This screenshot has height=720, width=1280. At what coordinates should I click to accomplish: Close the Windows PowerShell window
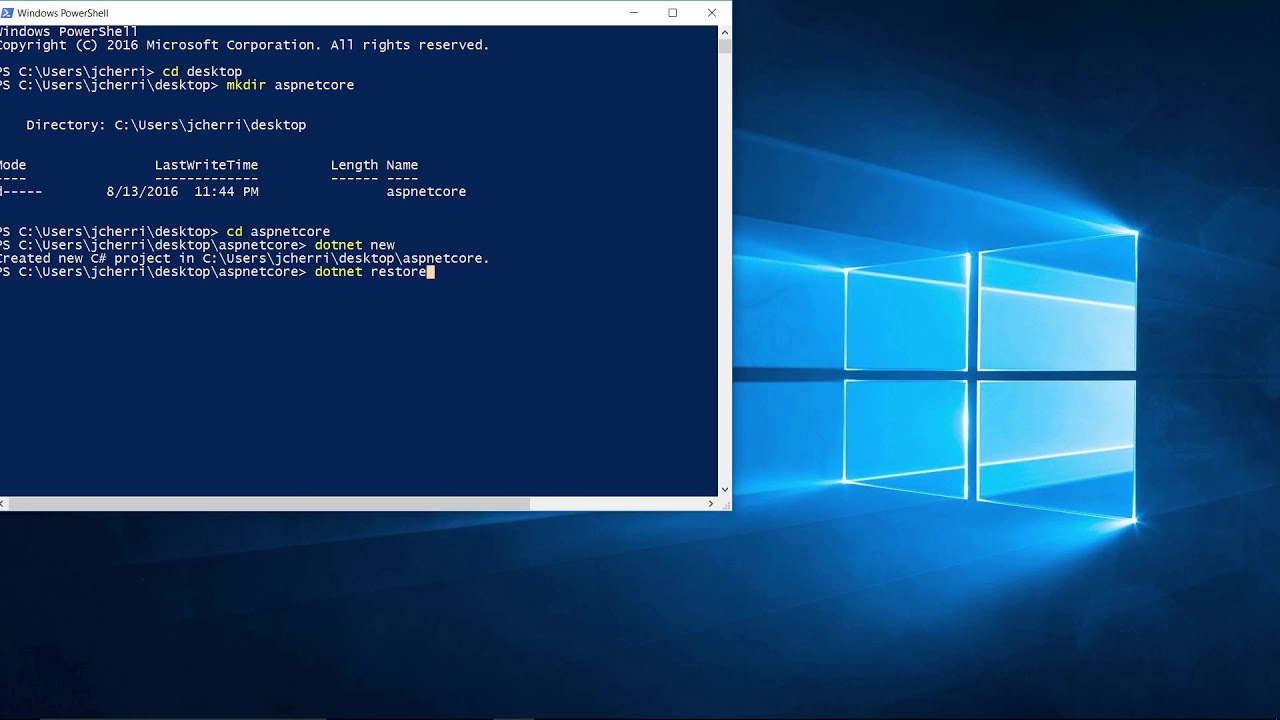[712, 13]
